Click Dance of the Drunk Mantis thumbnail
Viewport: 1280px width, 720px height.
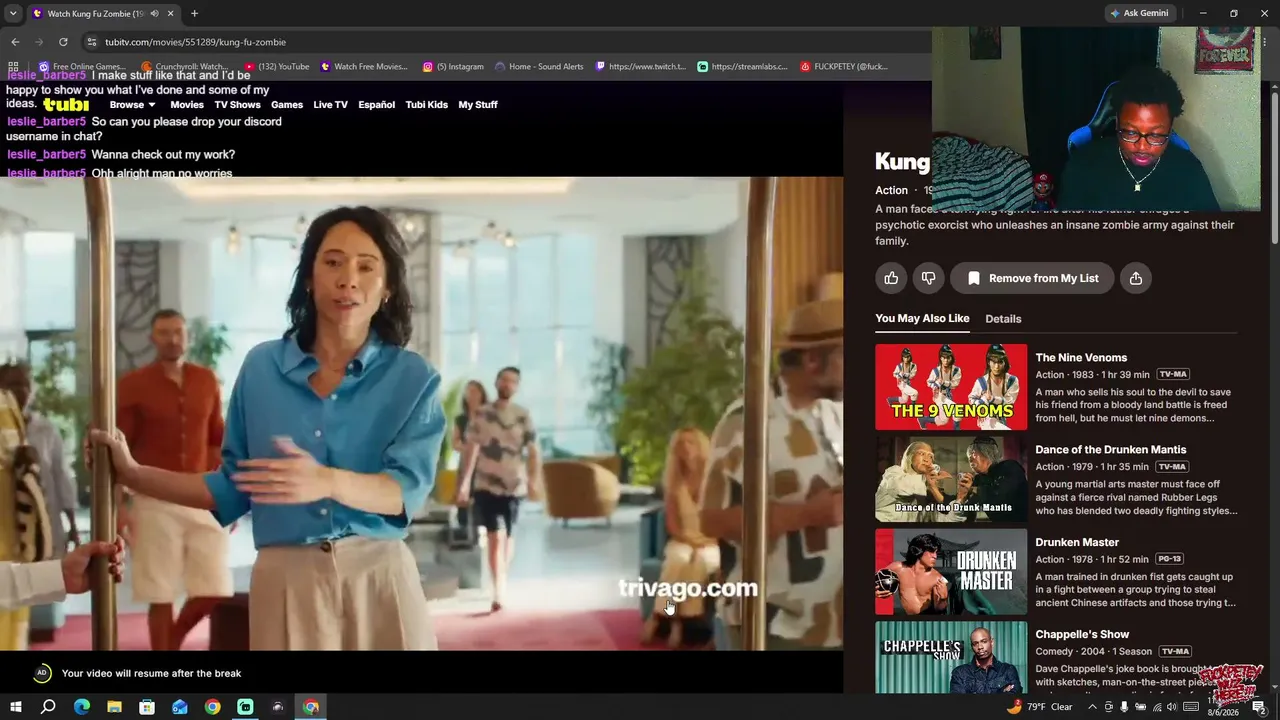[951, 479]
